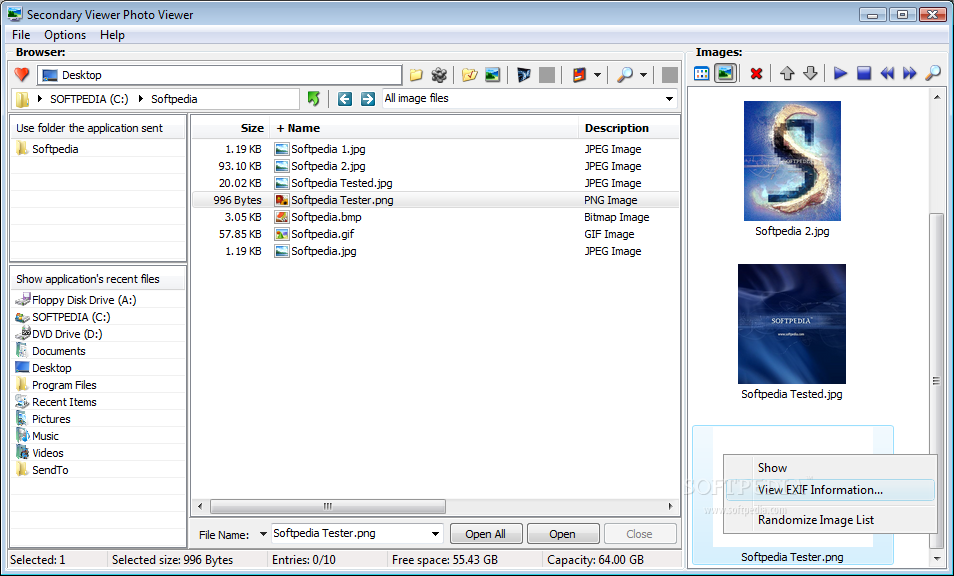
Task: Go back with blue left arrow
Action: pyautogui.click(x=345, y=99)
